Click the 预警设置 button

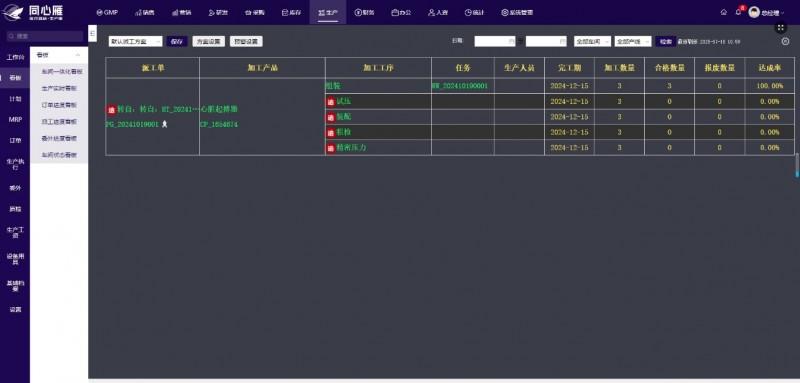[246, 41]
